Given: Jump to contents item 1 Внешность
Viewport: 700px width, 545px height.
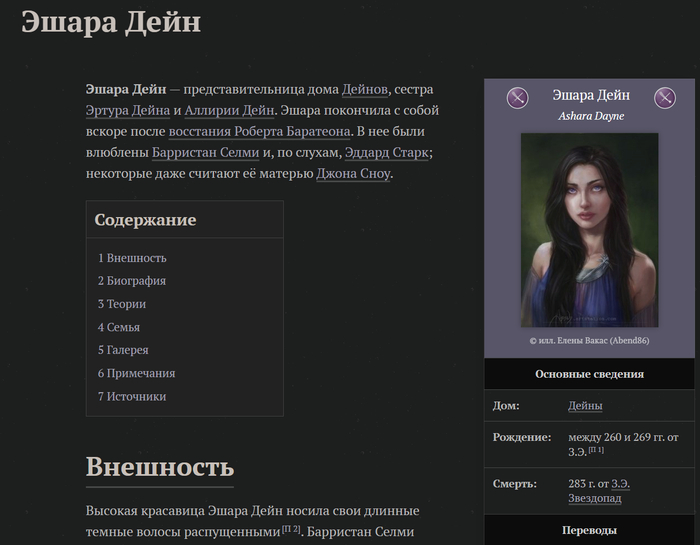Looking at the screenshot, I should pos(132,258).
